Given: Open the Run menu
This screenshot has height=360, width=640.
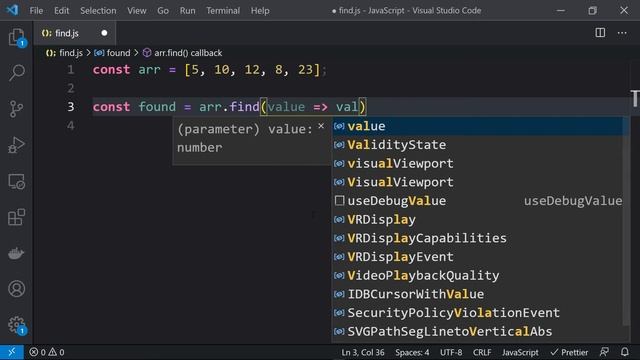Looking at the screenshot, I should click(x=187, y=11).
